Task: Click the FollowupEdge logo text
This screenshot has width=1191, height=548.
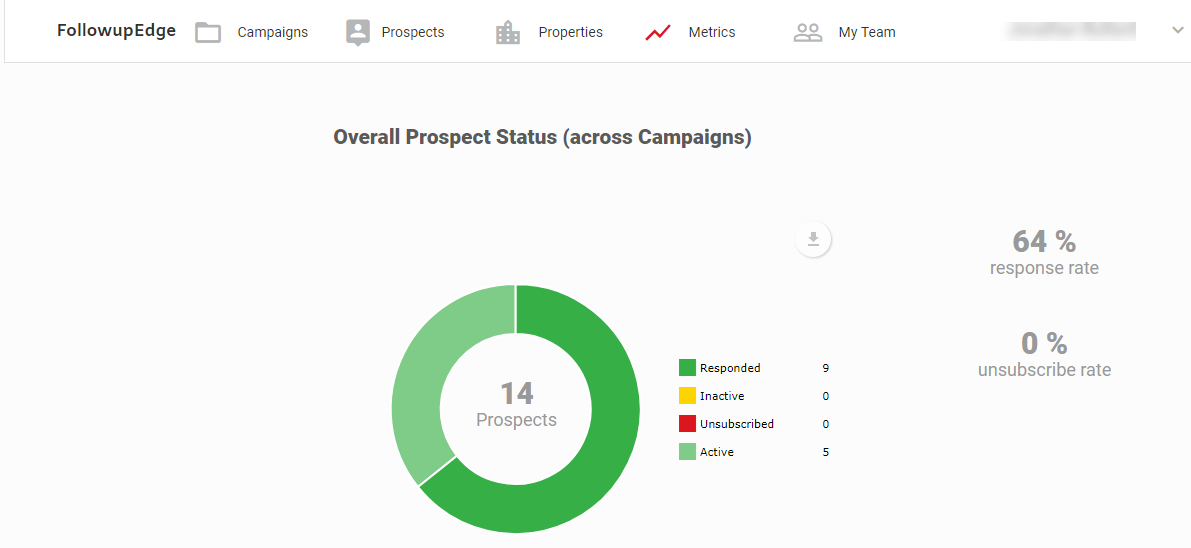Action: (x=116, y=31)
